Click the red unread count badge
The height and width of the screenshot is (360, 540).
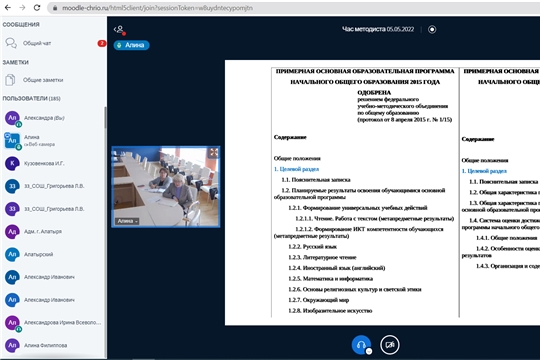(x=102, y=43)
